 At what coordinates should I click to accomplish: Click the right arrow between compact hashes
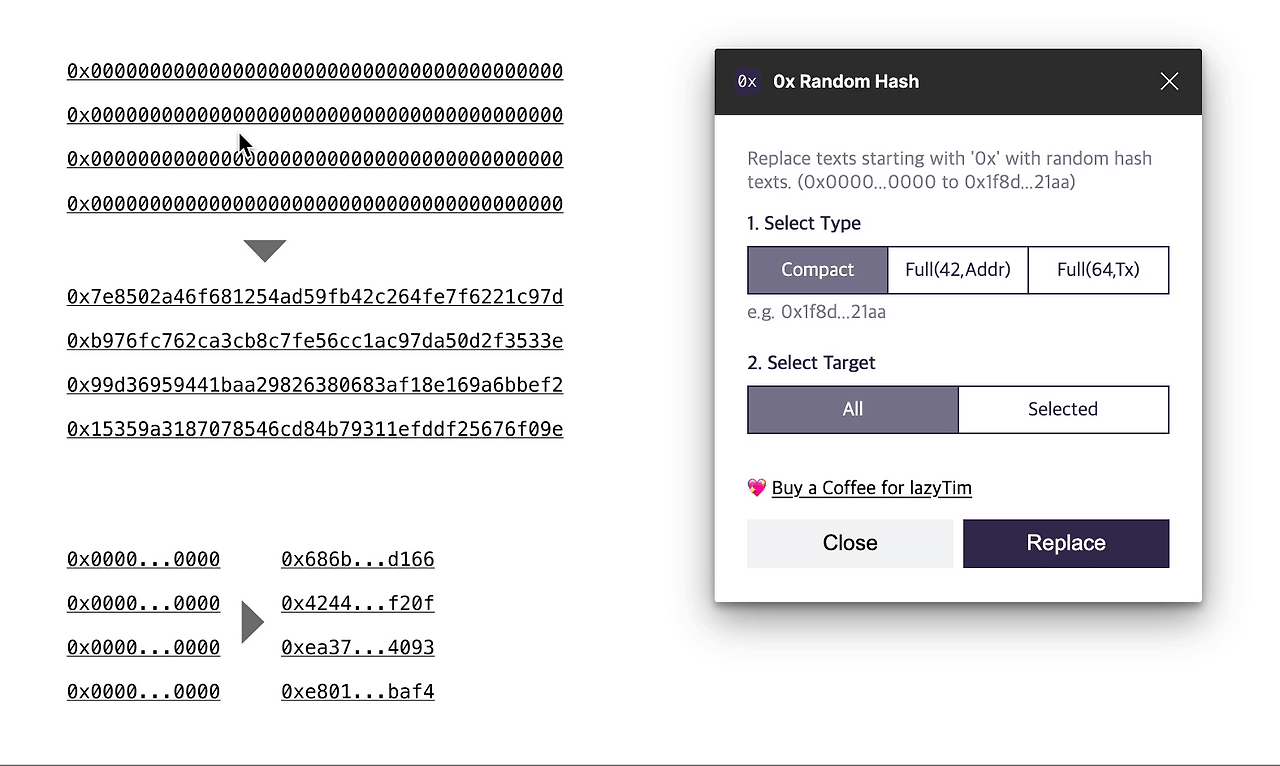pos(252,623)
